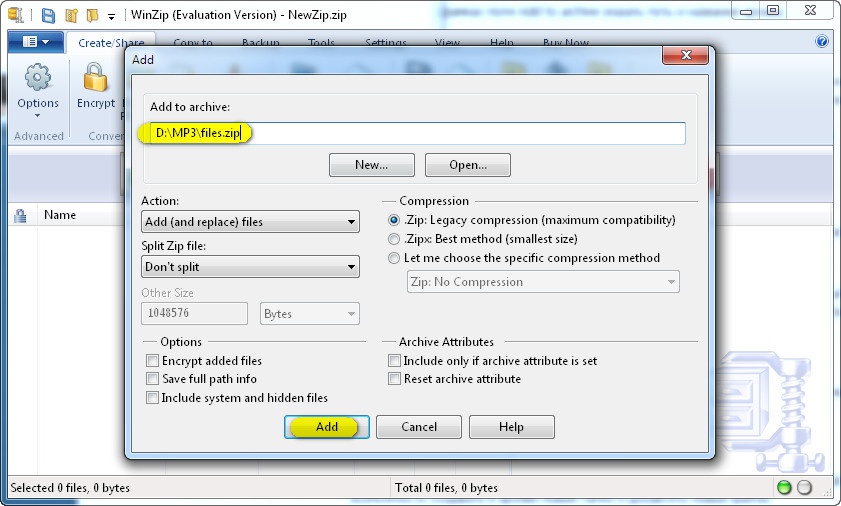Close the Add dialog with red X
Image resolution: width=841 pixels, height=506 pixels.
point(685,55)
